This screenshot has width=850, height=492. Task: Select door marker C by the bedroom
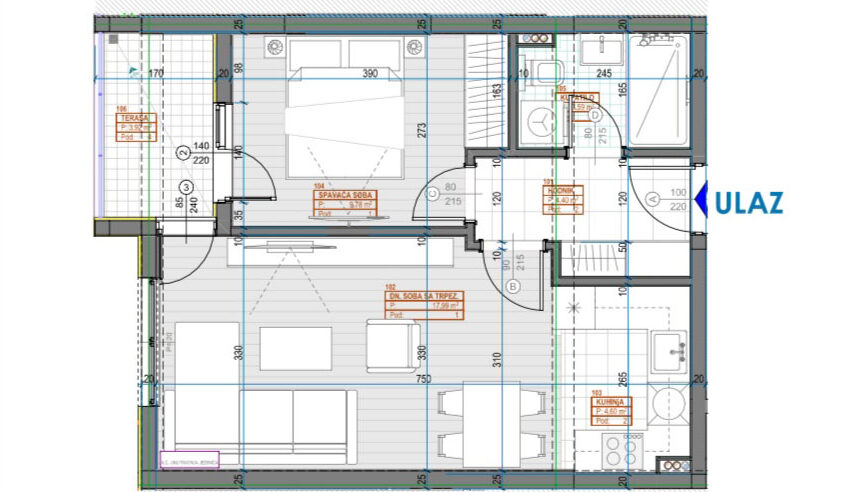[432, 196]
